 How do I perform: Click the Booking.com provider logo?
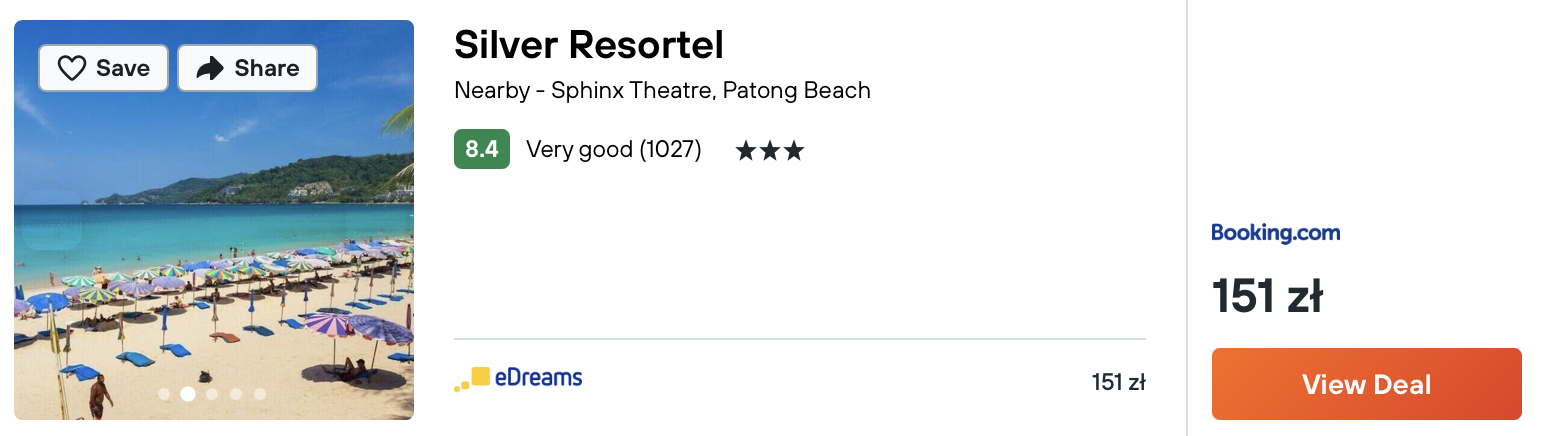[x=1275, y=233]
